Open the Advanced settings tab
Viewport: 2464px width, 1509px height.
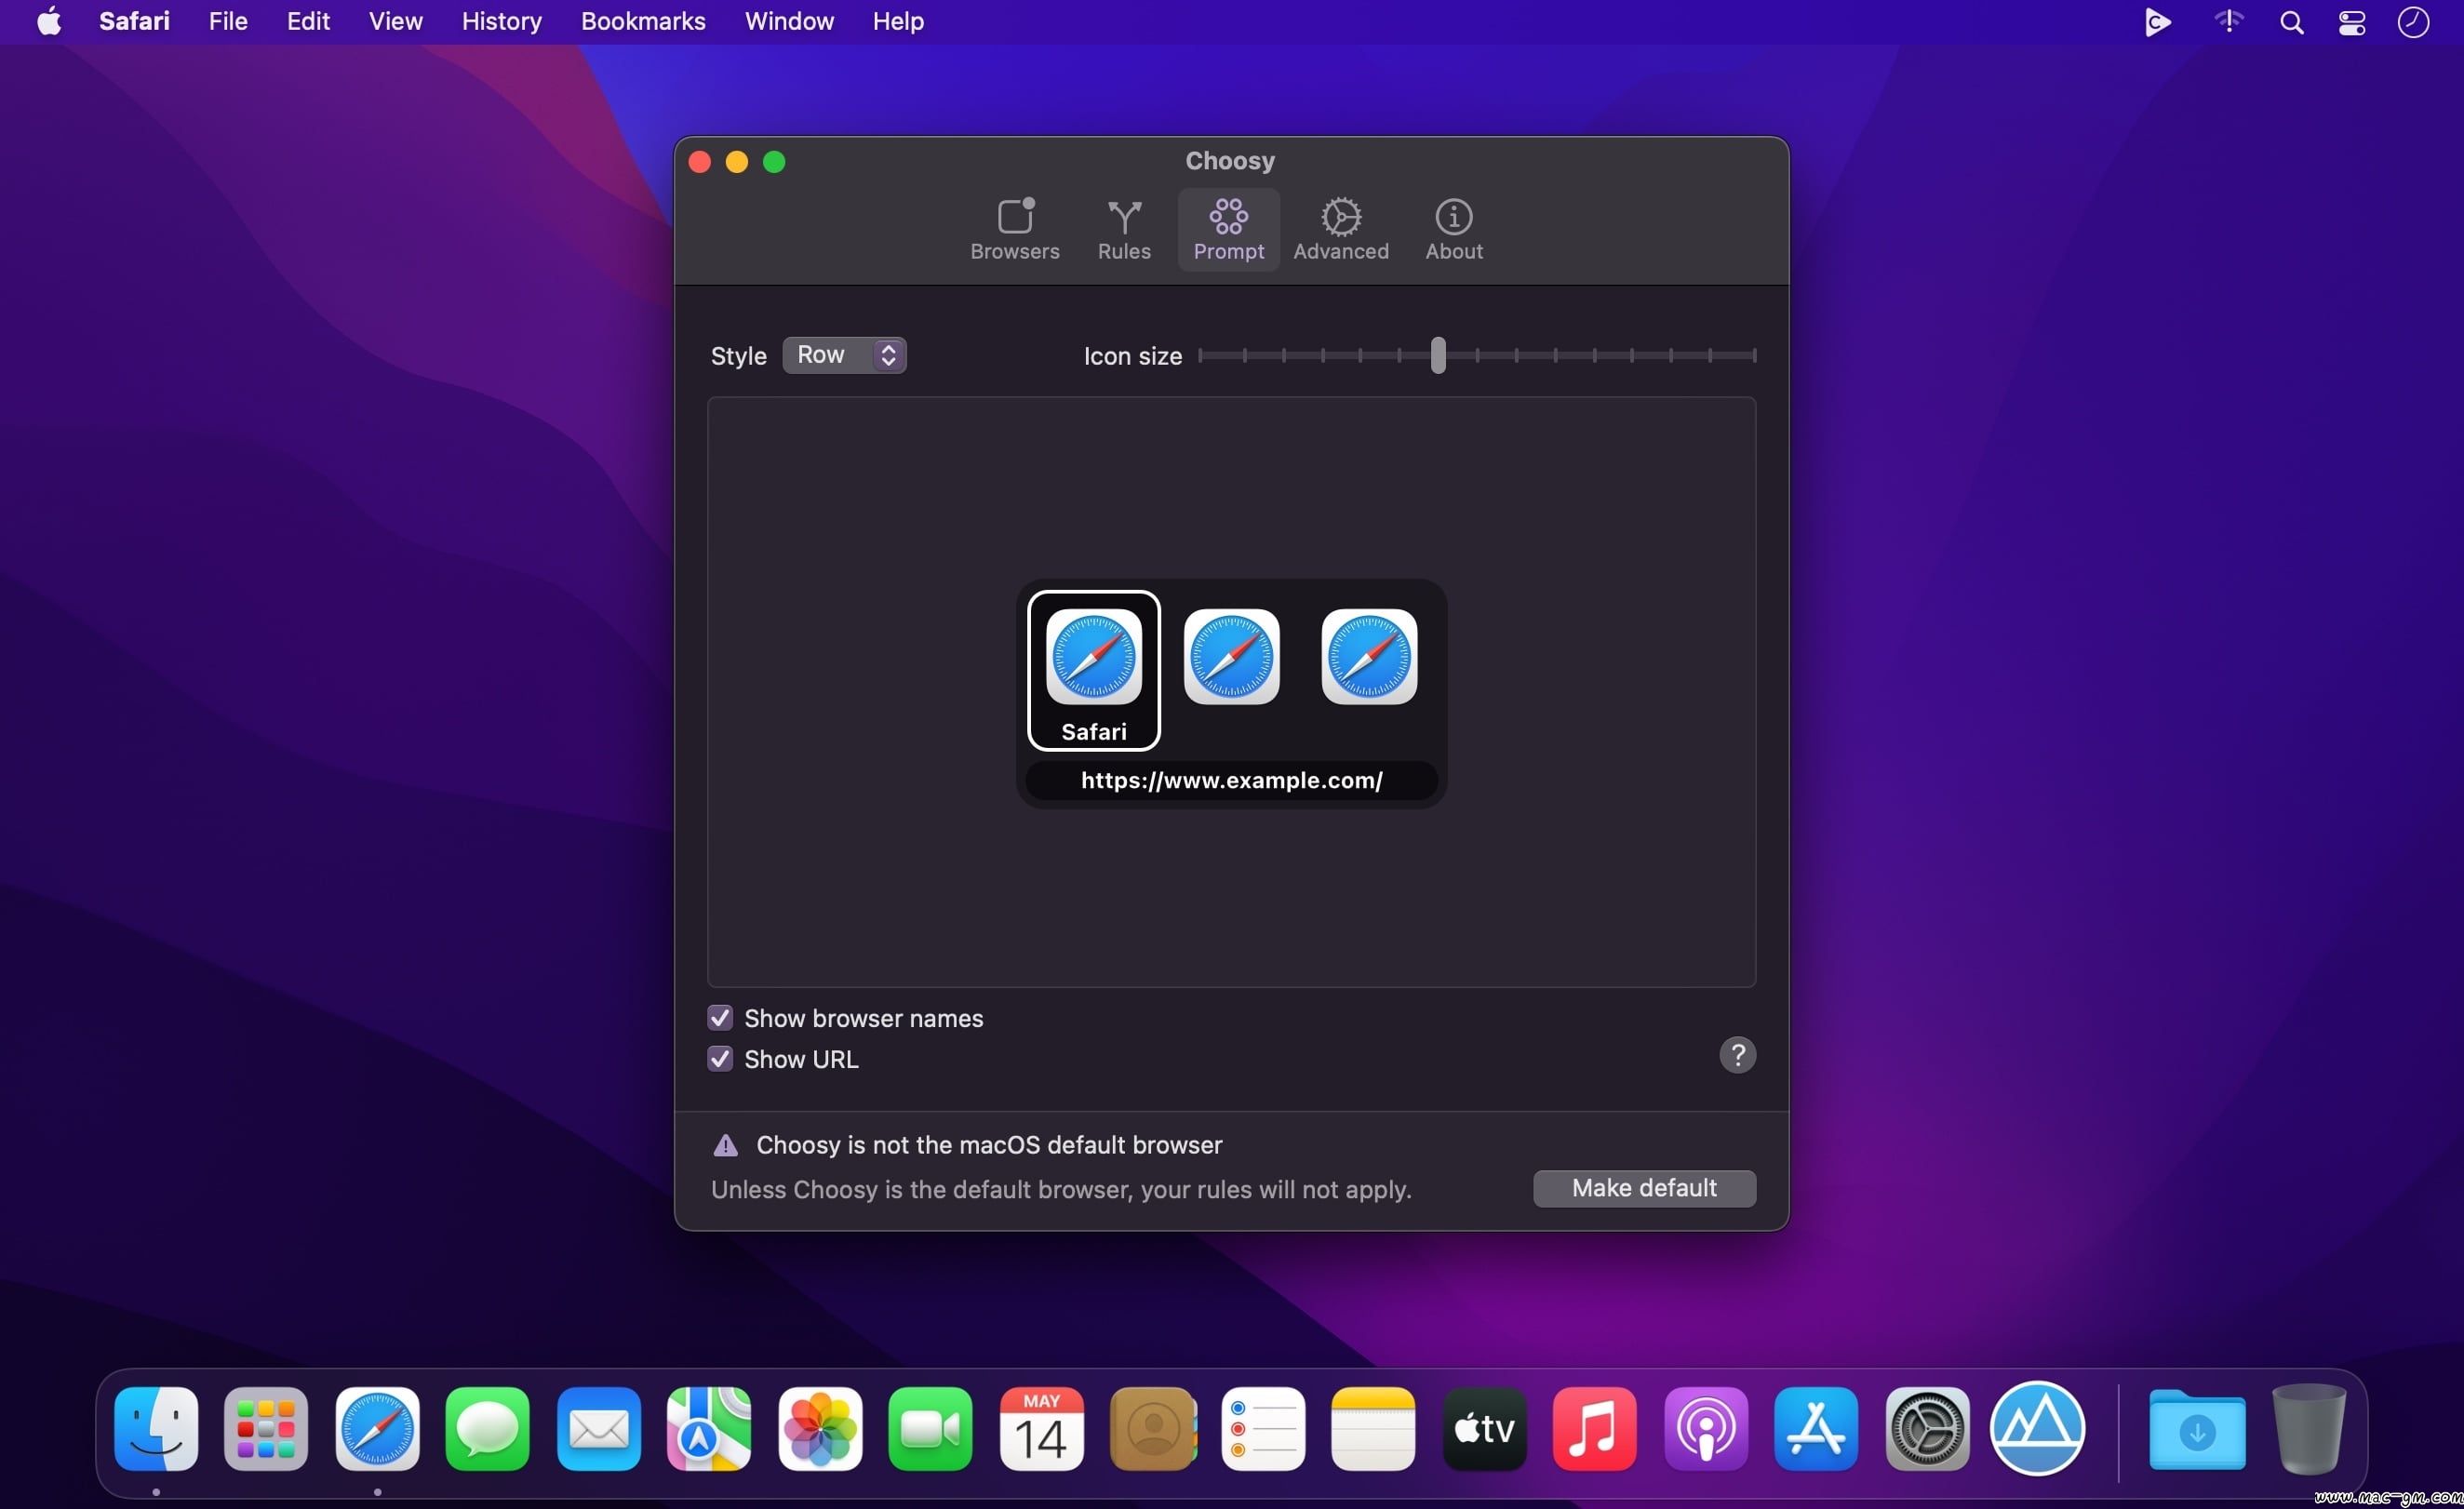[1341, 229]
